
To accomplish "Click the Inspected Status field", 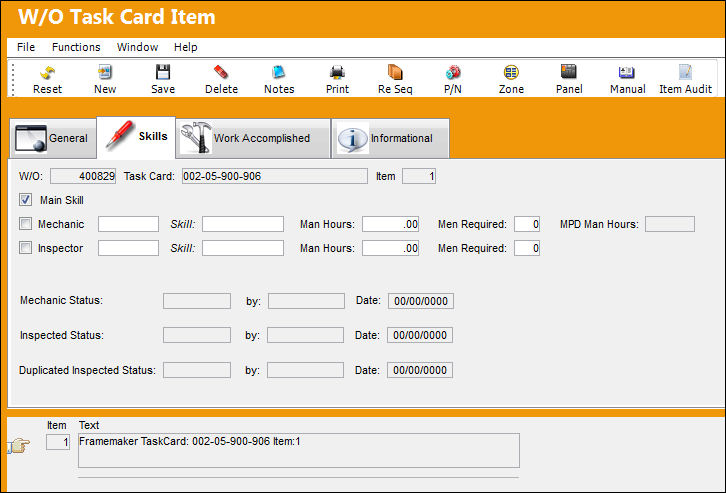I will (x=197, y=335).
